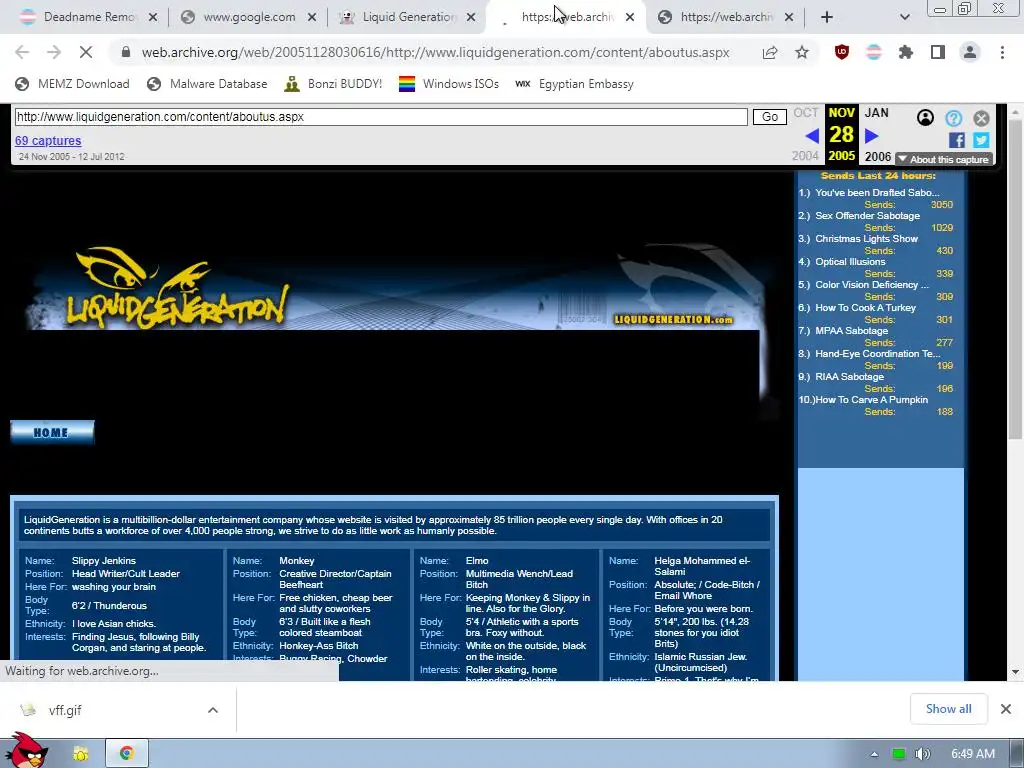1024x768 pixels.
Task: Switch to last web.archive tab
Action: [725, 17]
